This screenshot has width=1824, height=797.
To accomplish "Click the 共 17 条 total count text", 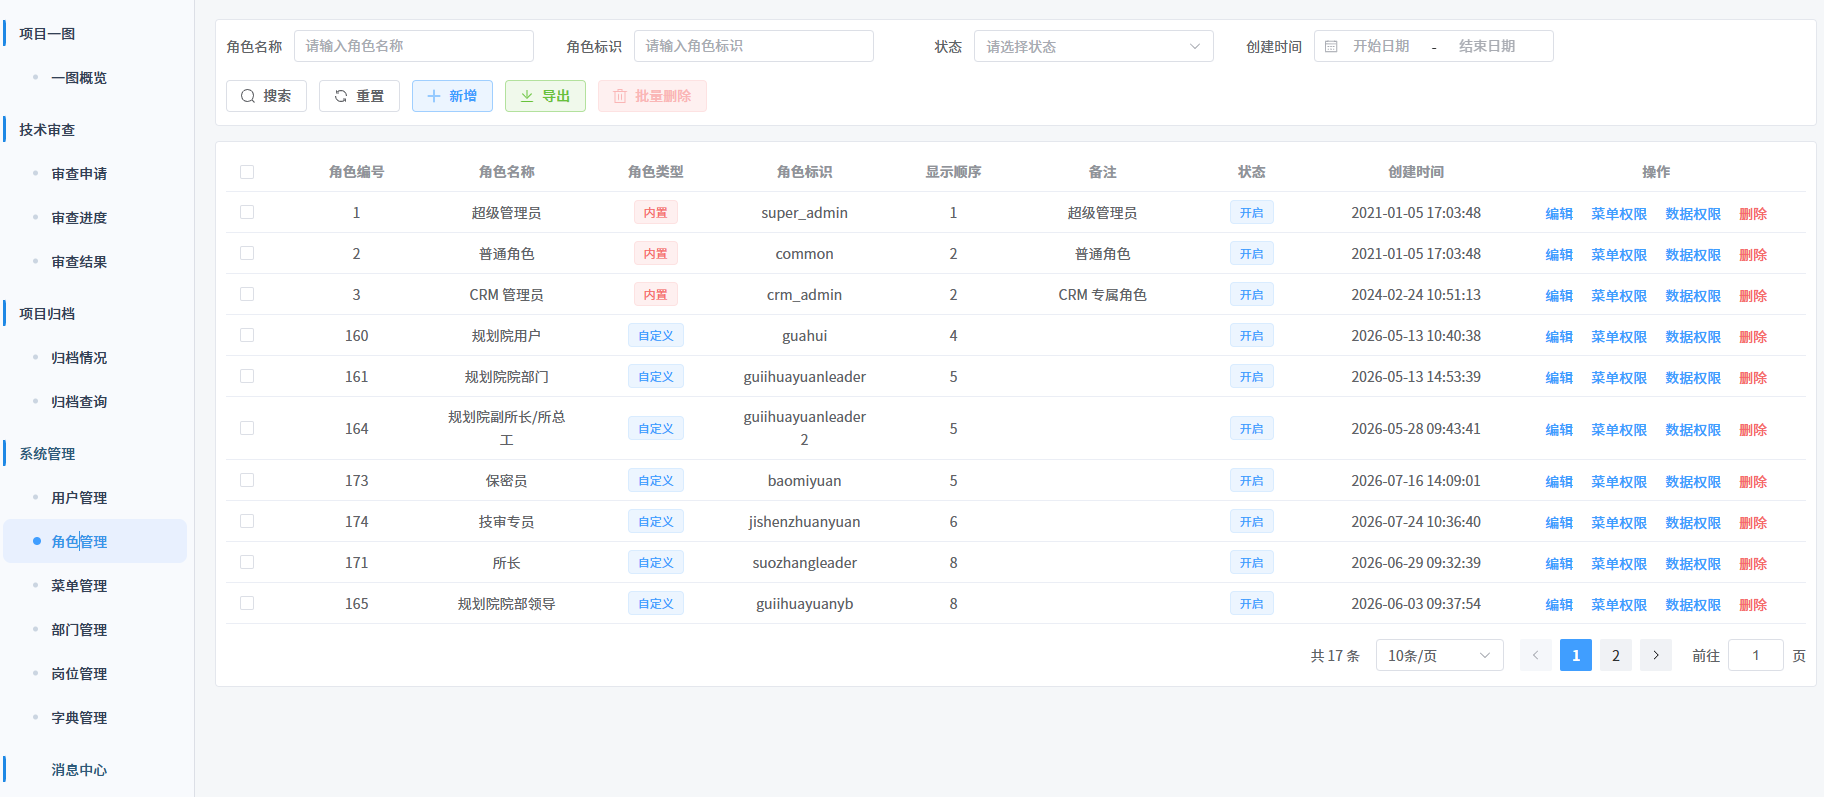I will 1335,656.
